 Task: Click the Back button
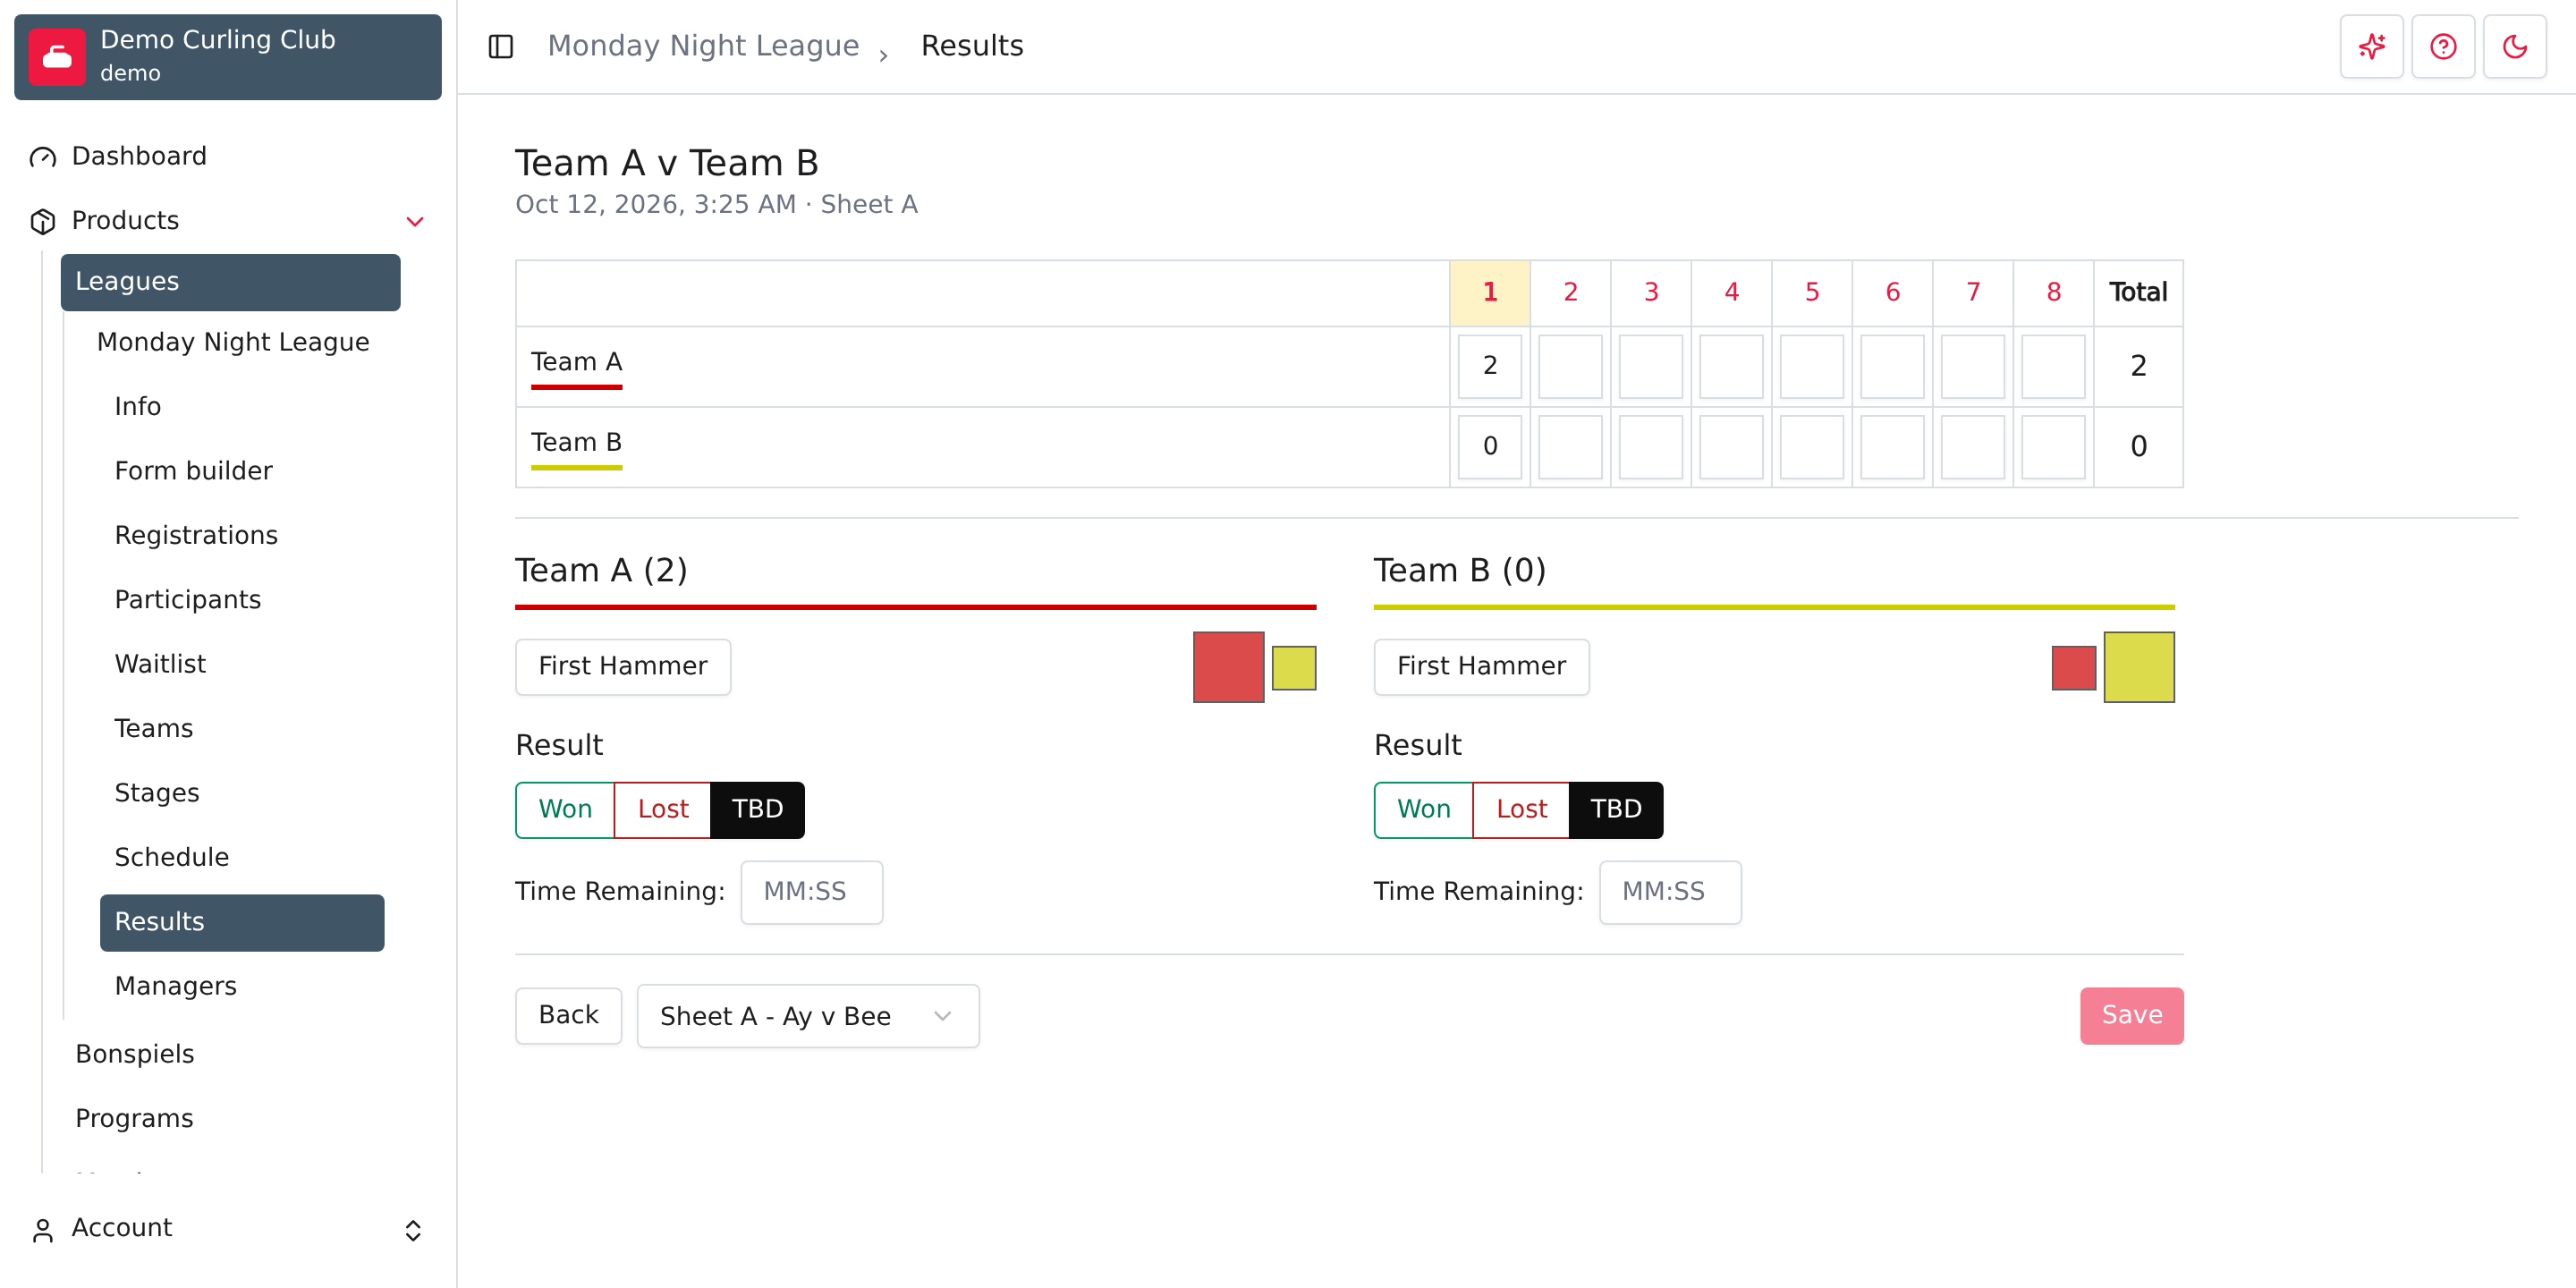tap(568, 1016)
